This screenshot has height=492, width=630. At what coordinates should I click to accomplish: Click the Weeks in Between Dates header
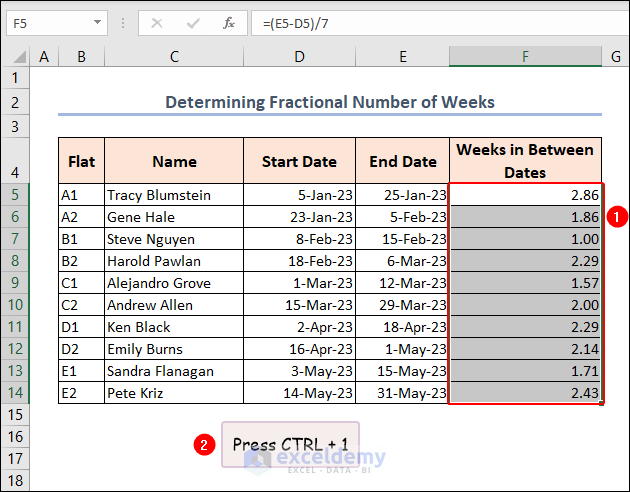pos(525,161)
